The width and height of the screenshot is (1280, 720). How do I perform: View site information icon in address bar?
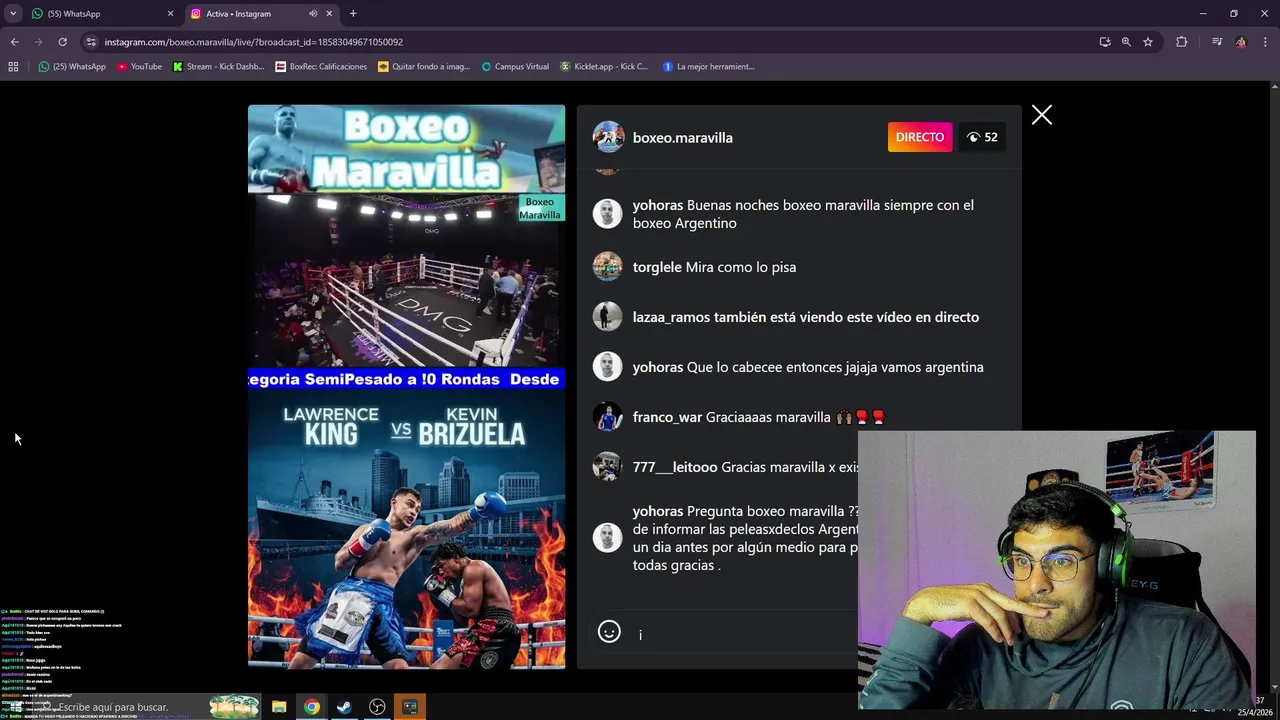(91, 42)
